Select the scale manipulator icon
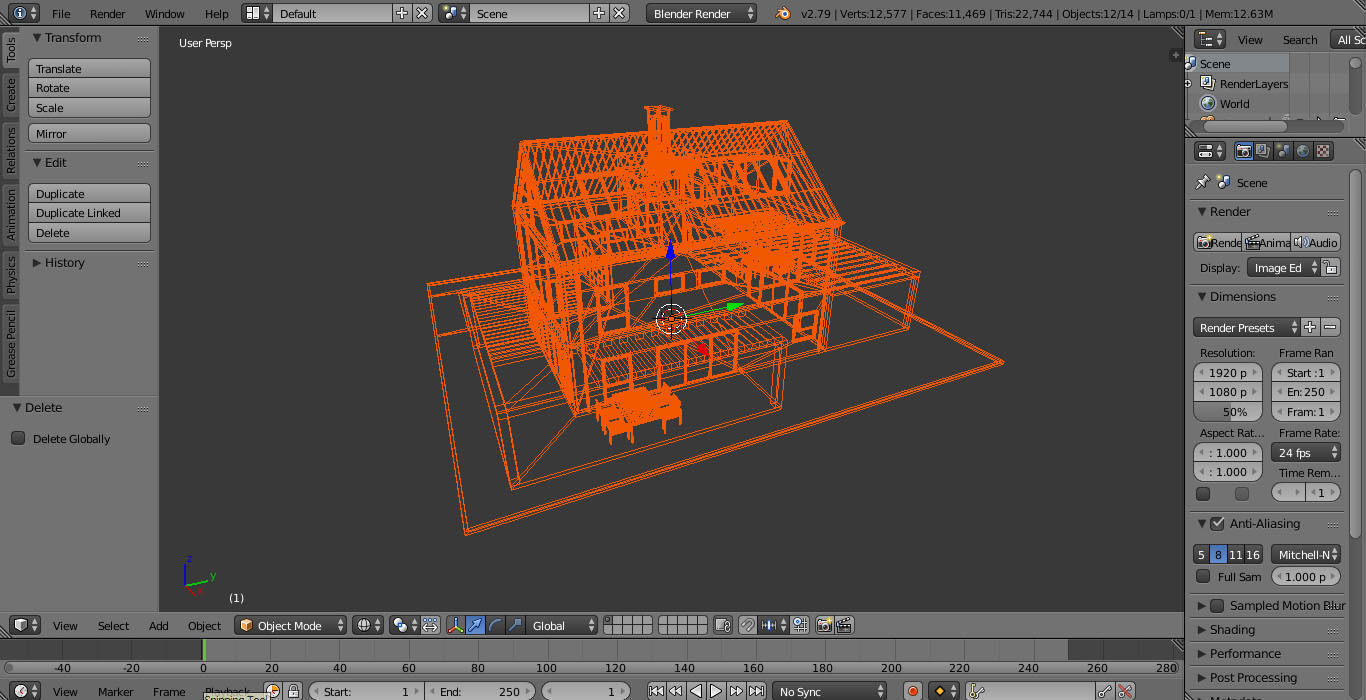The image size is (1366, 700). [x=515, y=625]
